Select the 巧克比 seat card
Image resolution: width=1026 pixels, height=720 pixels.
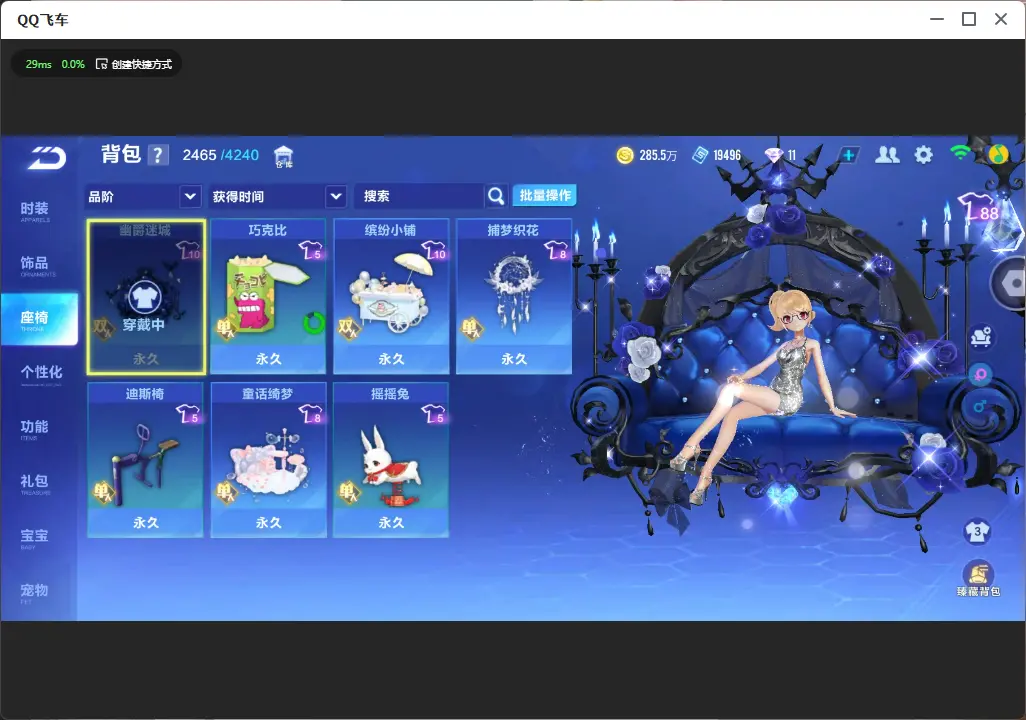[x=268, y=297]
